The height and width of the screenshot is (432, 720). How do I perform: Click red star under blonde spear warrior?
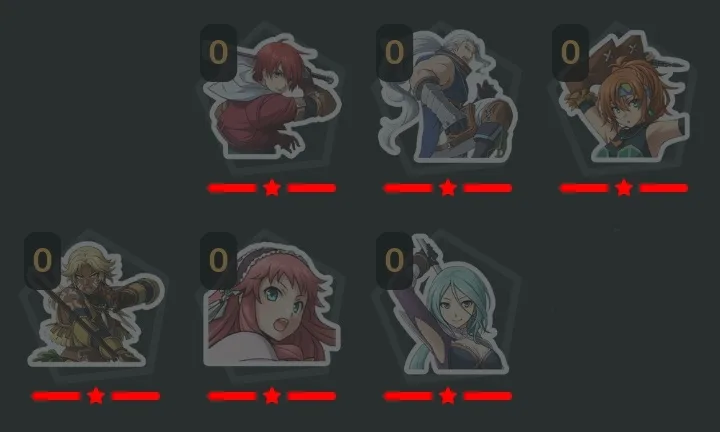coord(96,396)
